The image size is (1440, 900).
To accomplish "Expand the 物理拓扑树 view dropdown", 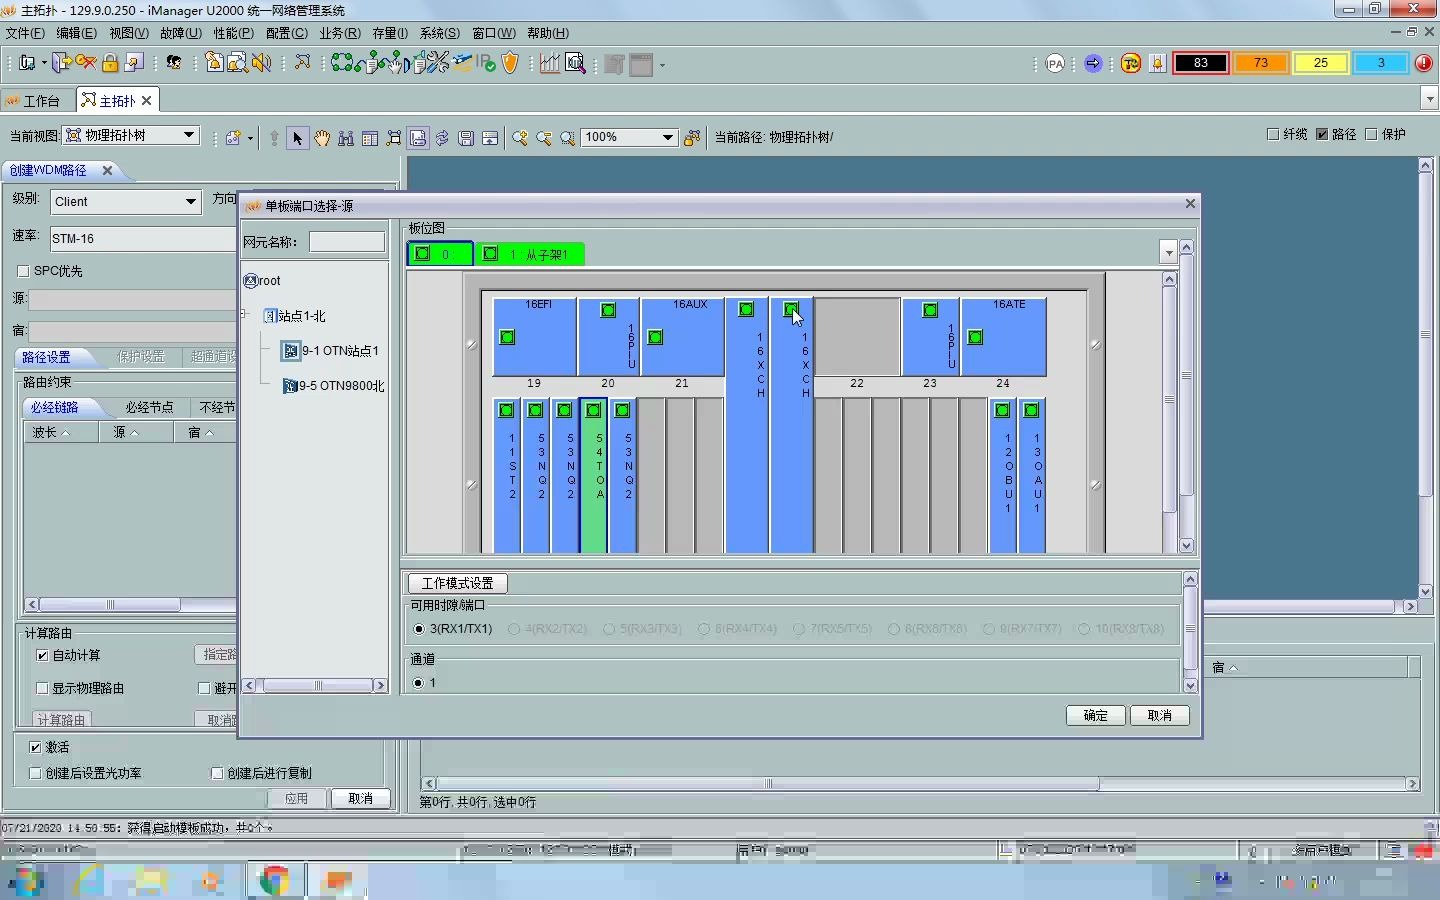I will pos(188,135).
